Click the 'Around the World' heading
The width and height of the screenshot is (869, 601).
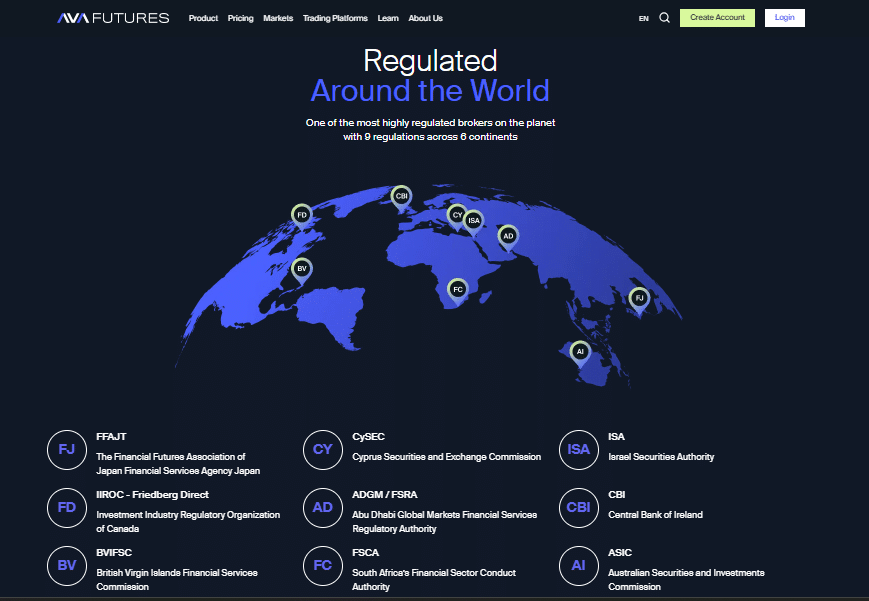(430, 90)
